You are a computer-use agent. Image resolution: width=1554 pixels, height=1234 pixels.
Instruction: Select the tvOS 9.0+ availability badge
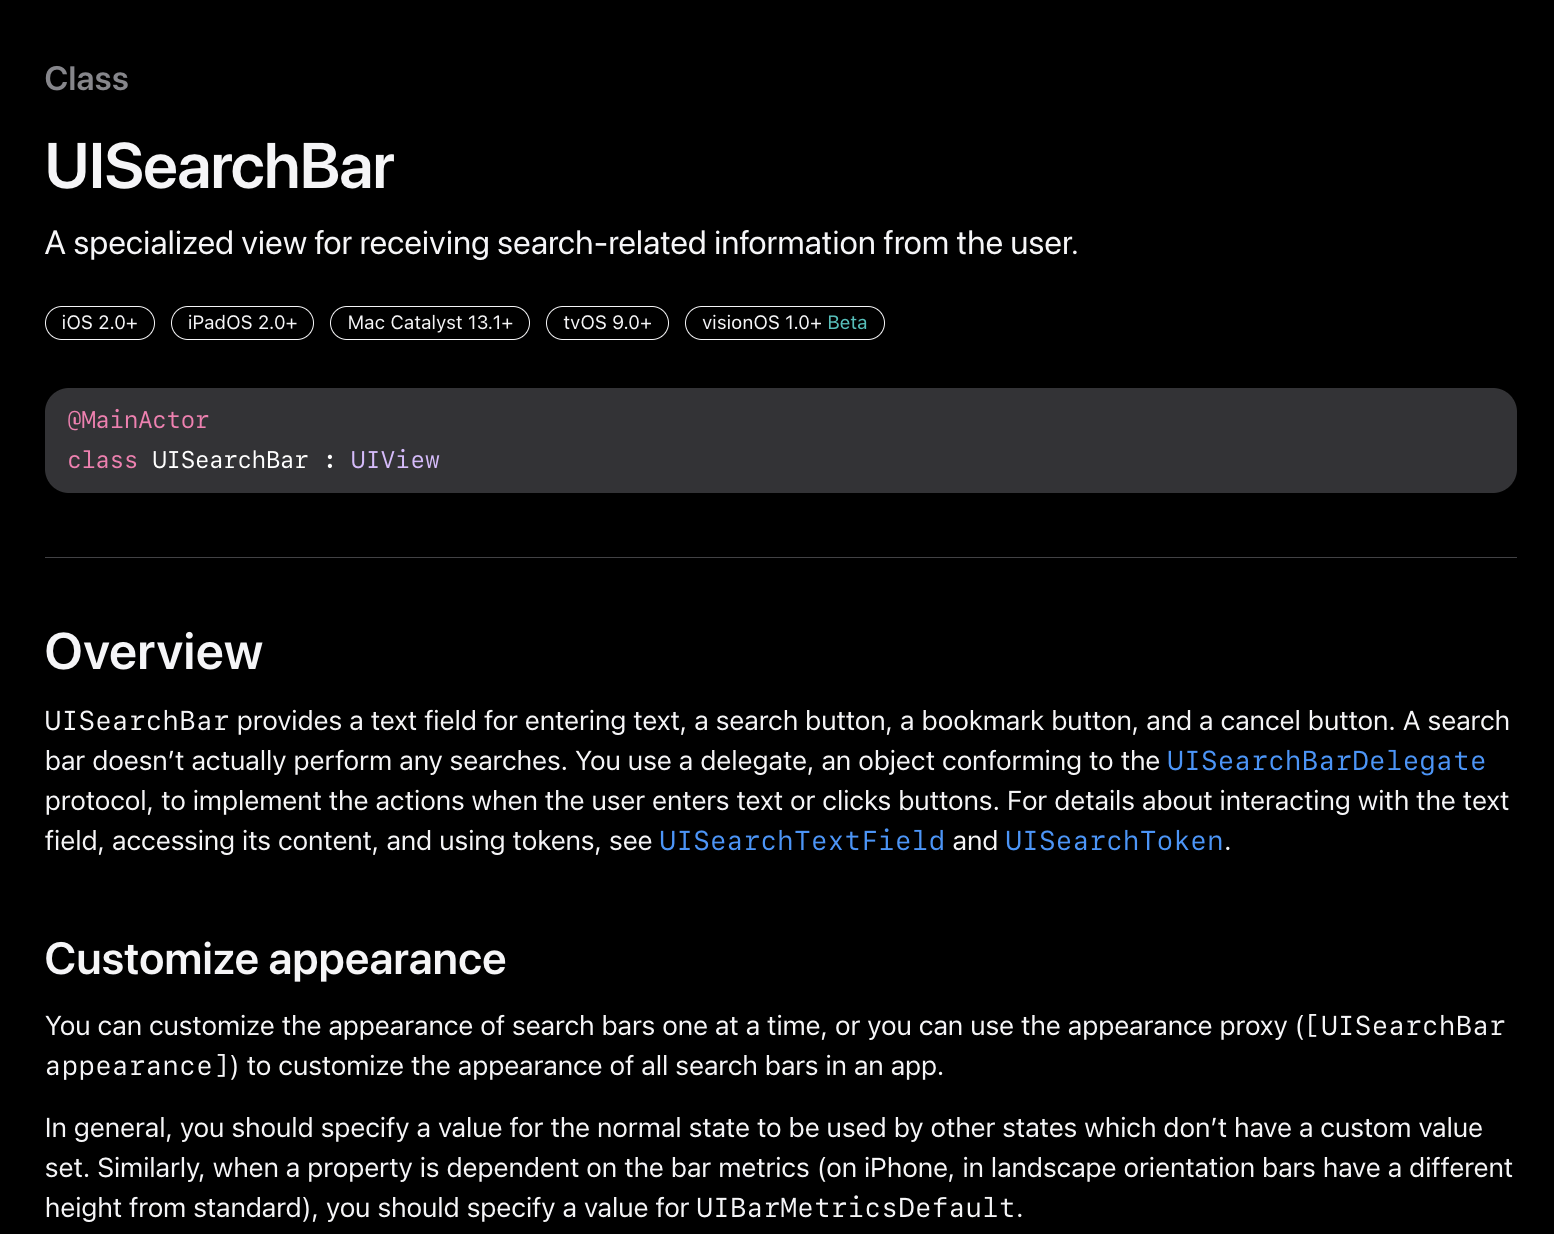(607, 323)
